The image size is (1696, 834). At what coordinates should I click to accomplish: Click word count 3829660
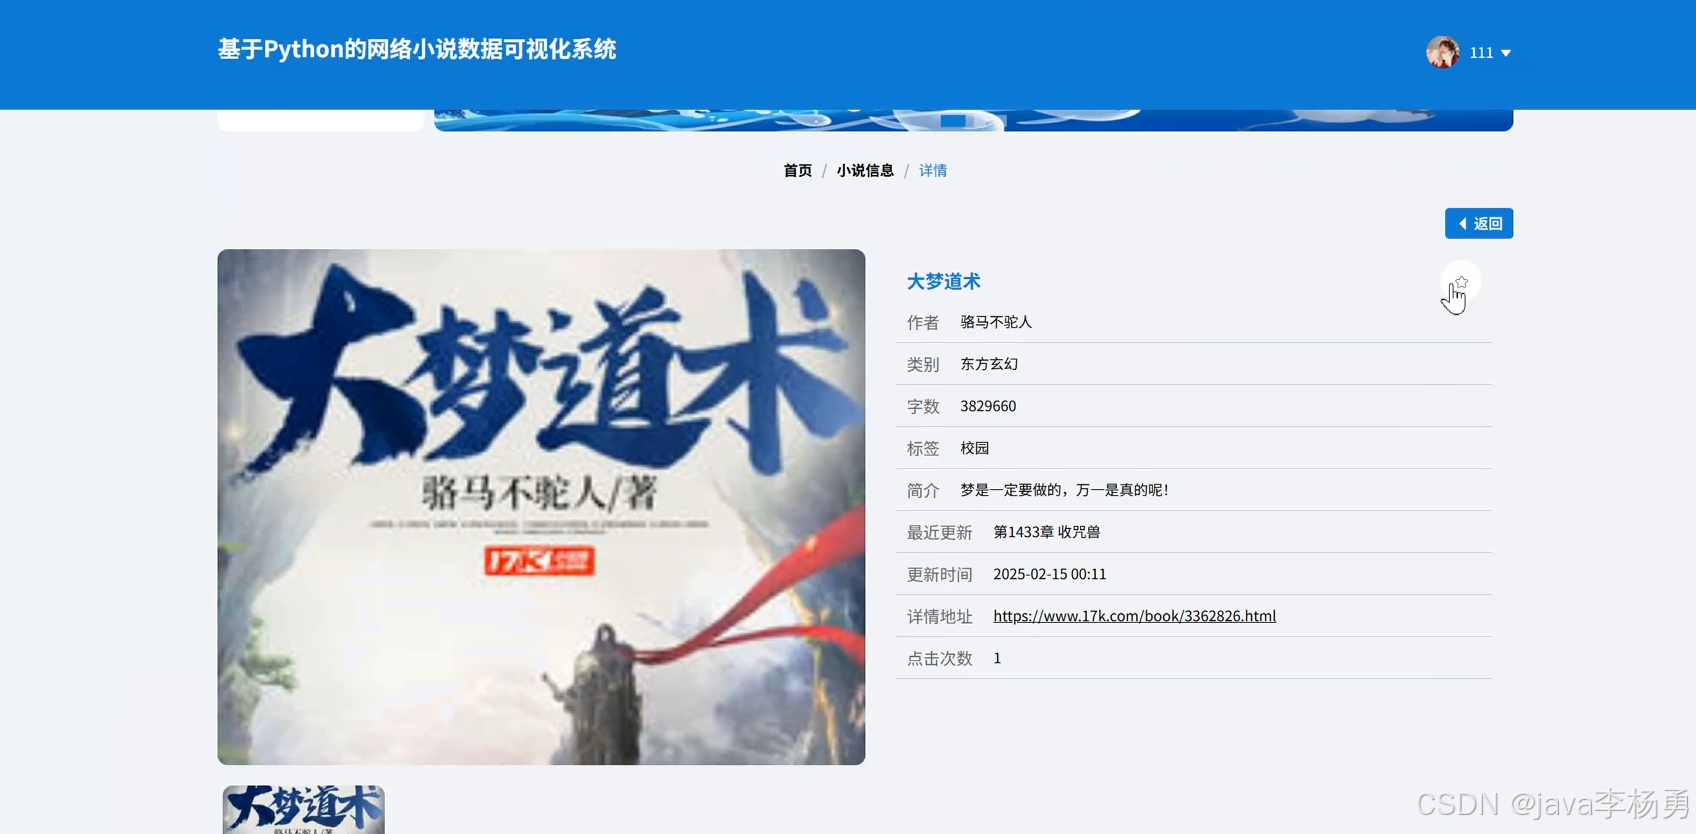click(x=988, y=406)
